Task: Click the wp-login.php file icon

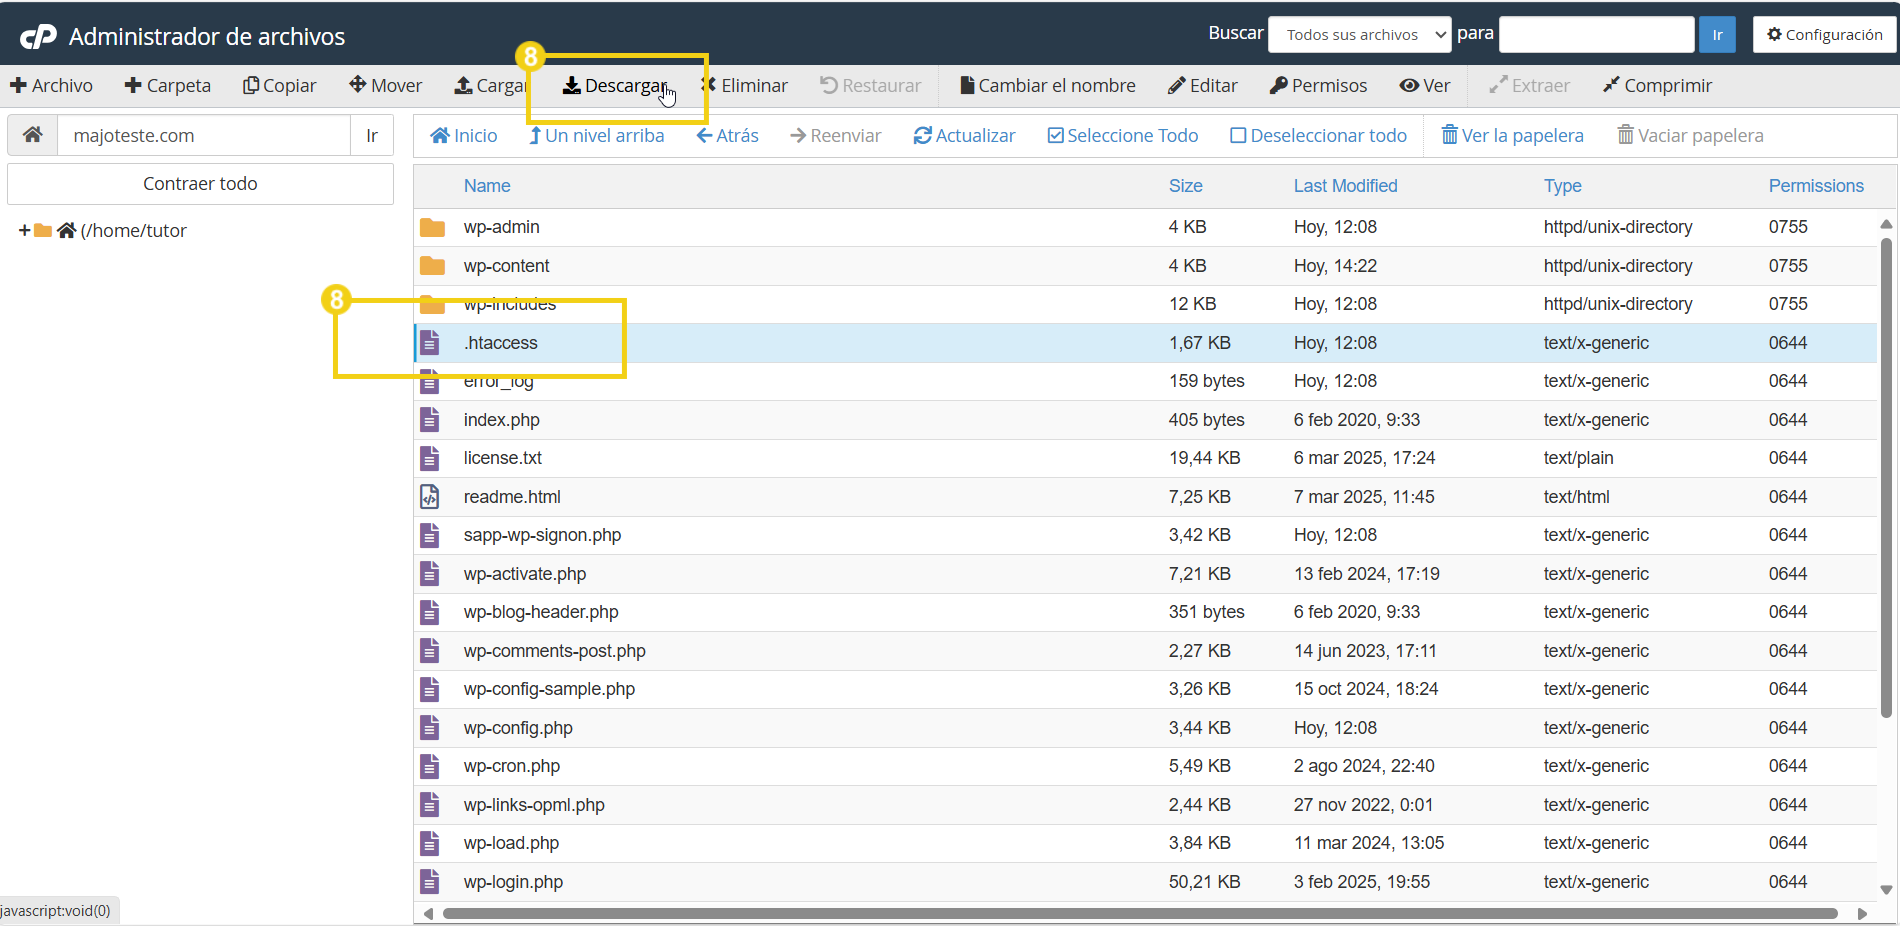Action: coord(430,882)
